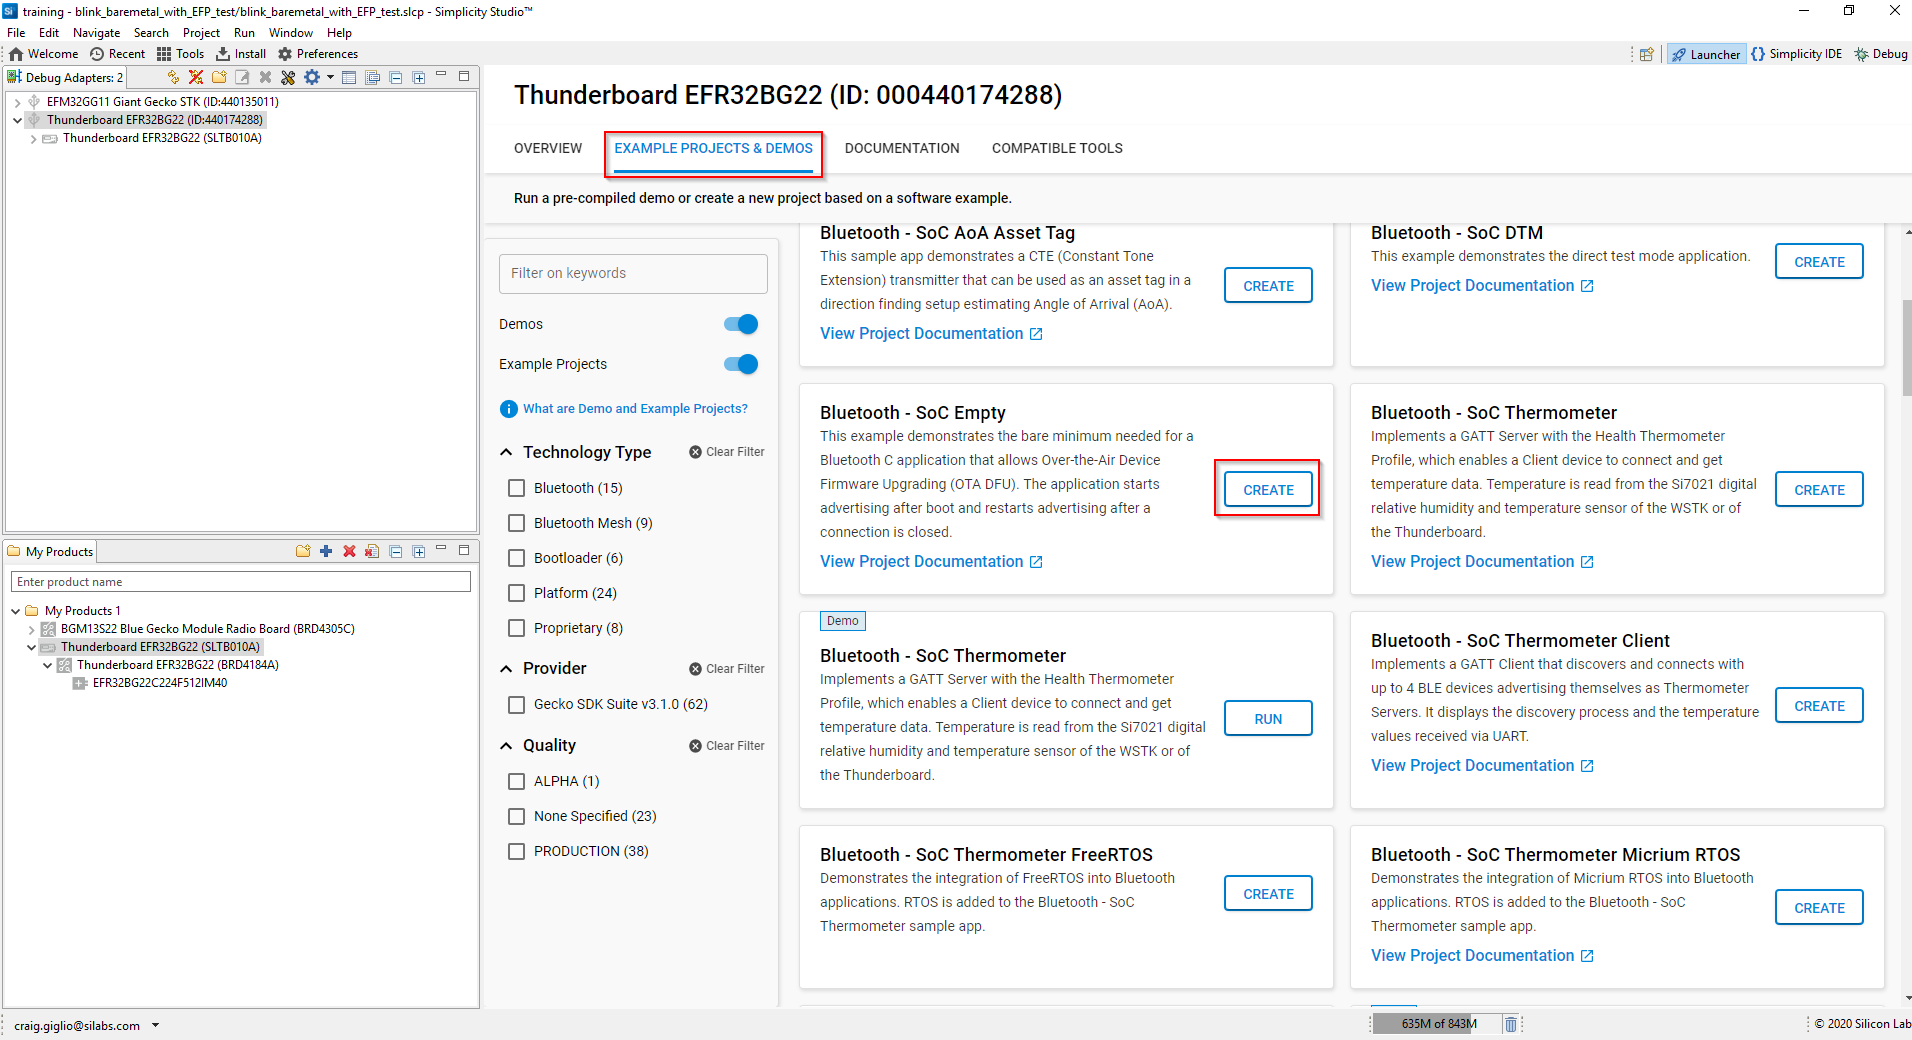Switch to Simplicity IDE perspective
Image resolution: width=1912 pixels, height=1040 pixels.
click(1796, 54)
